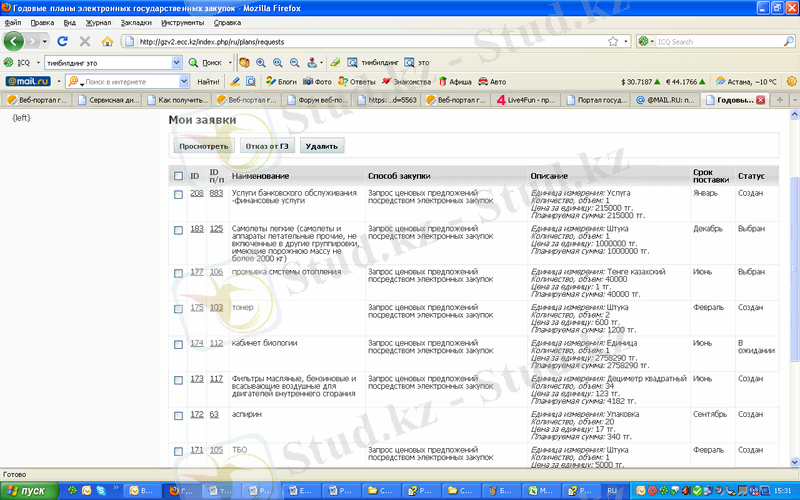Stop page loading with the X icon
800x500 pixels.
coord(84,42)
